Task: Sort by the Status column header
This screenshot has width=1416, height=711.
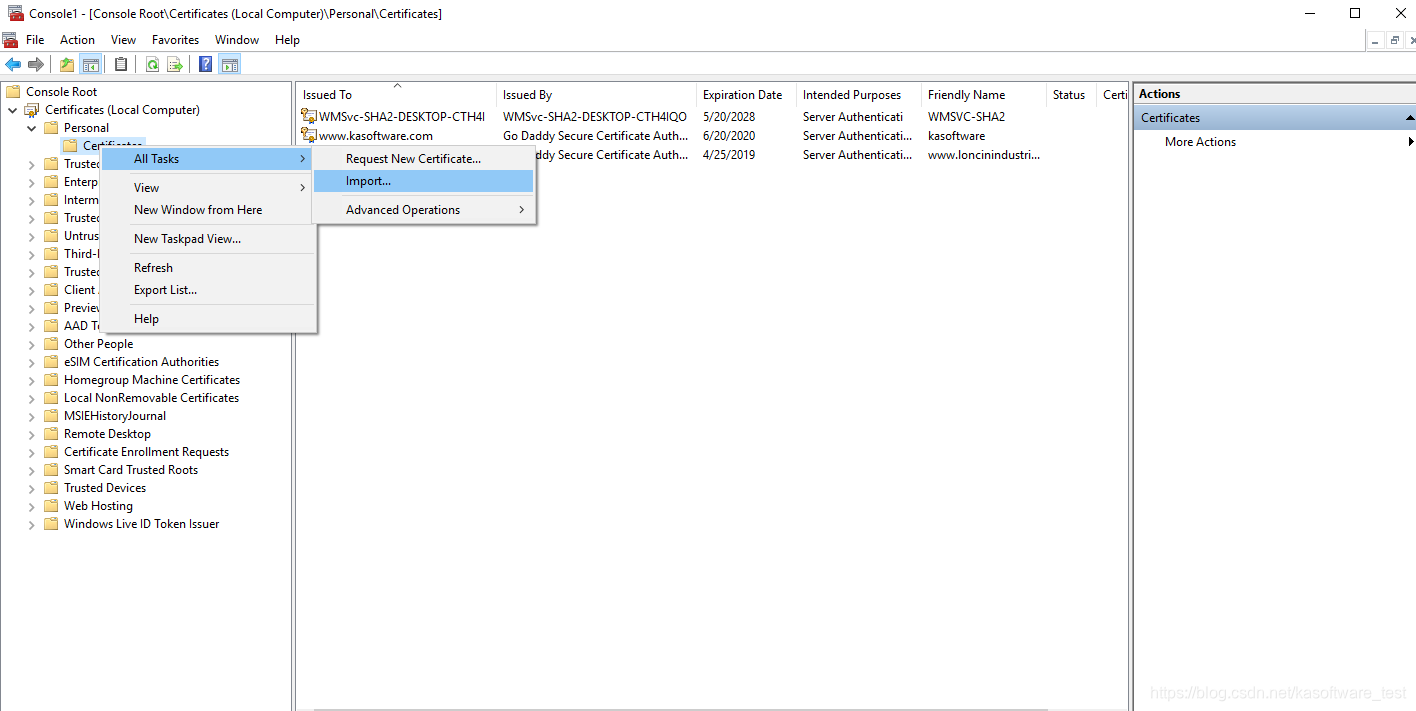Action: point(1071,95)
